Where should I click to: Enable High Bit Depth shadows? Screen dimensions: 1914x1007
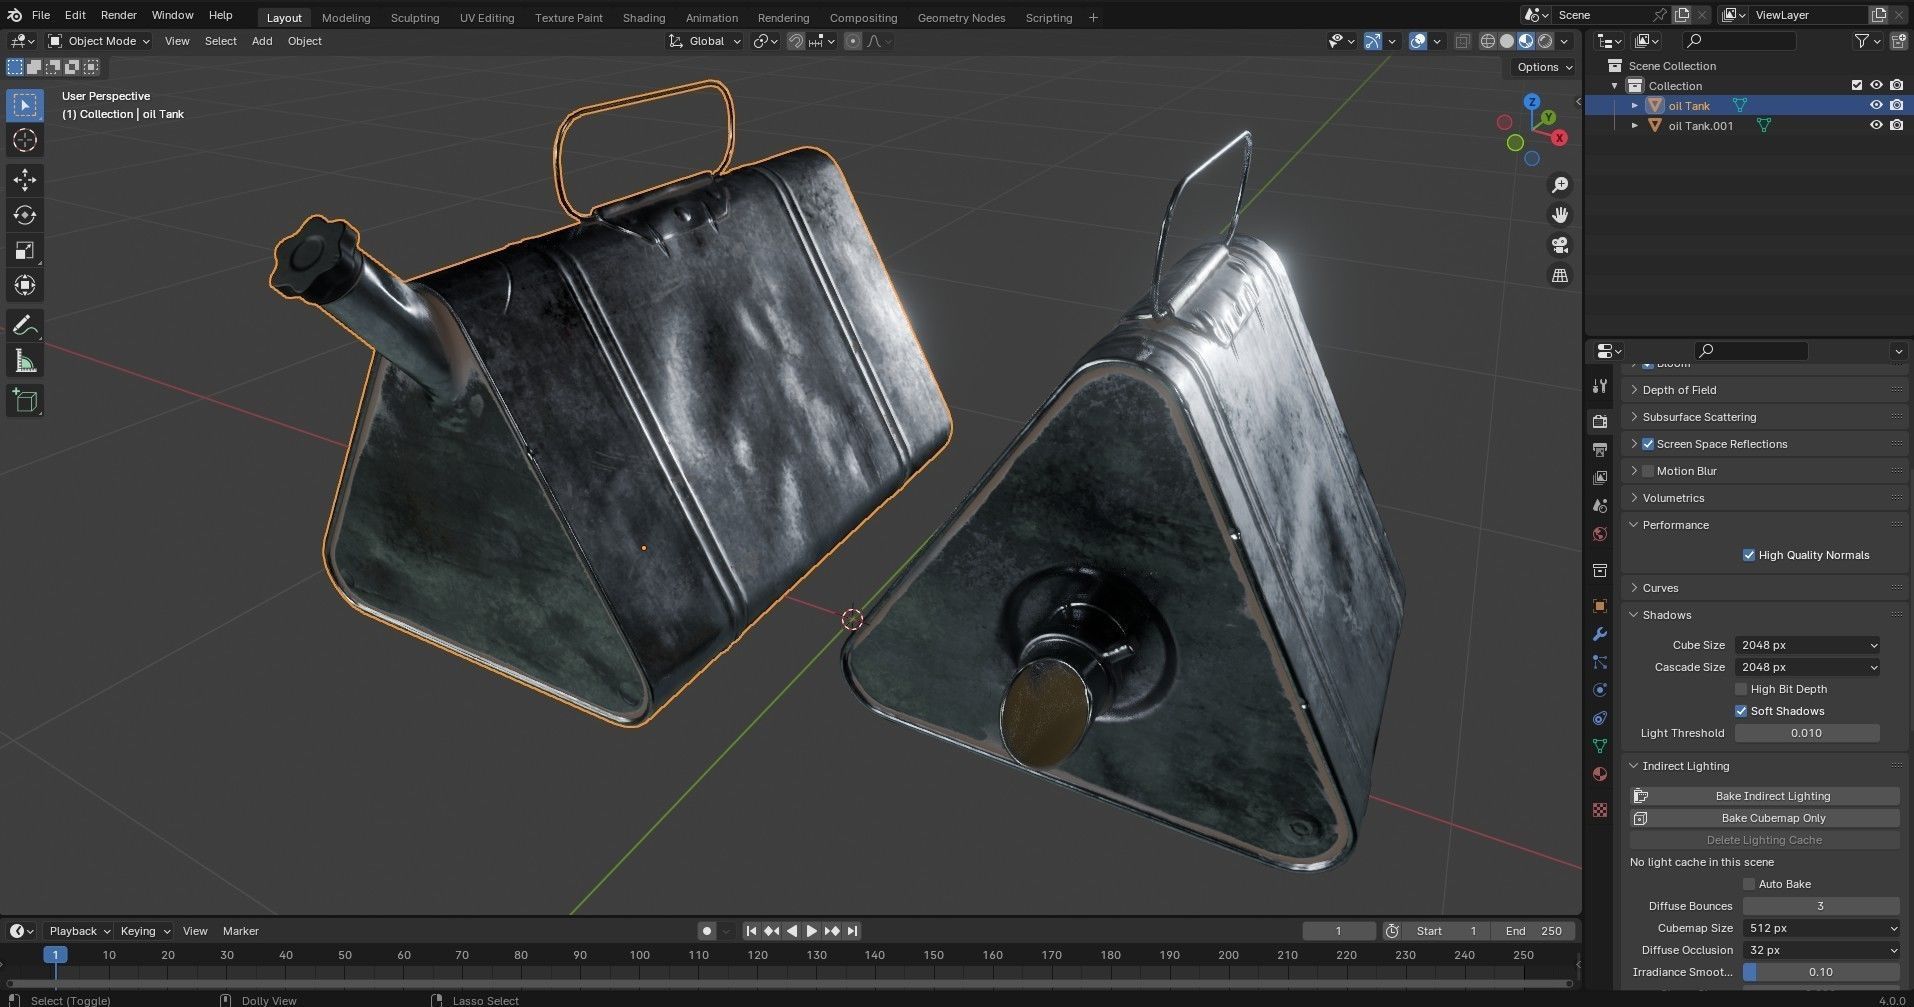click(x=1741, y=689)
